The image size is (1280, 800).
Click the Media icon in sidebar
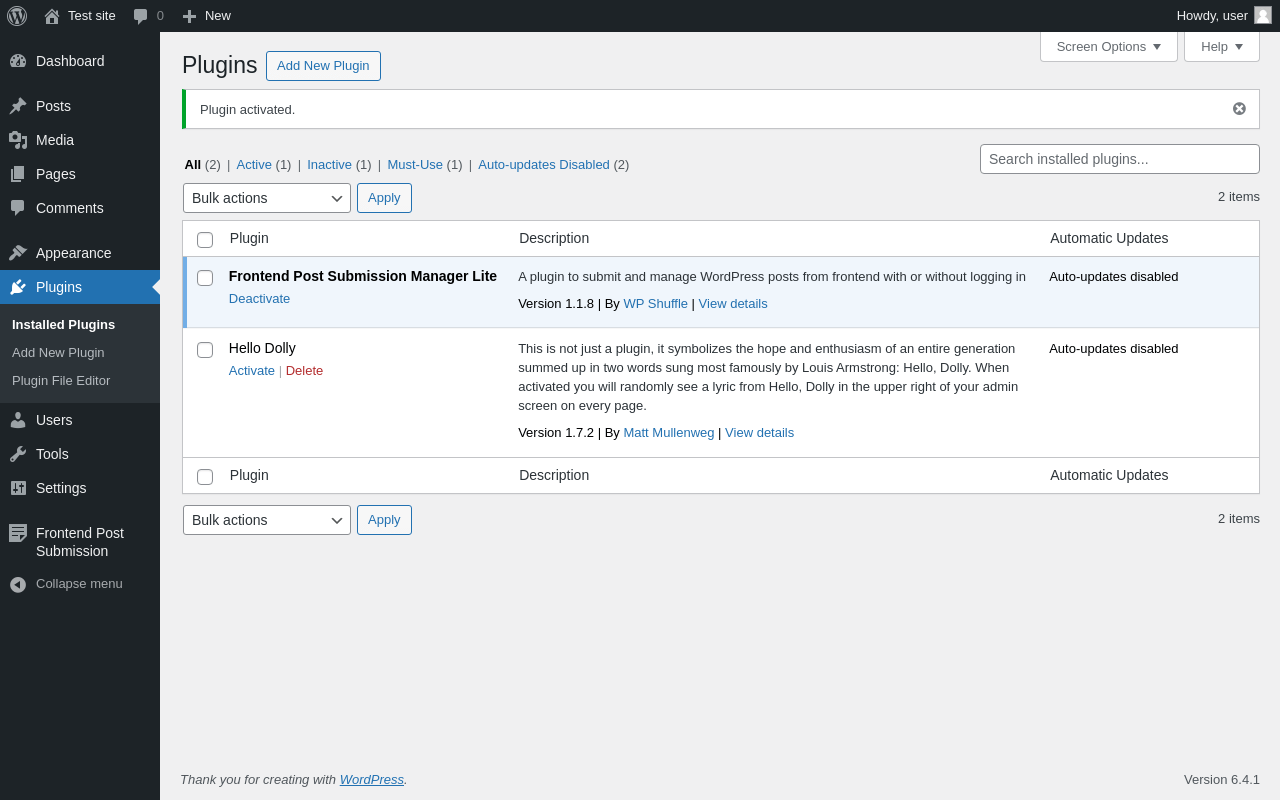(x=18, y=140)
